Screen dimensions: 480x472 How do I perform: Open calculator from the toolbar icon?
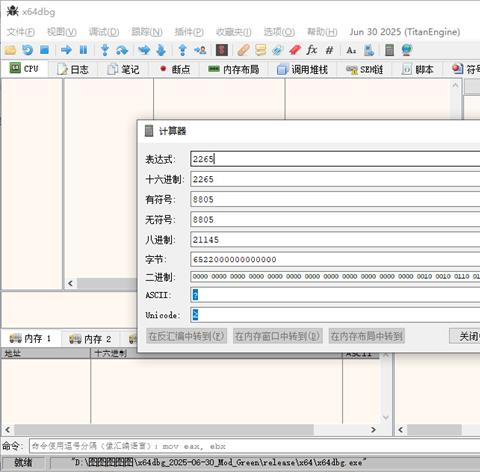(389, 50)
